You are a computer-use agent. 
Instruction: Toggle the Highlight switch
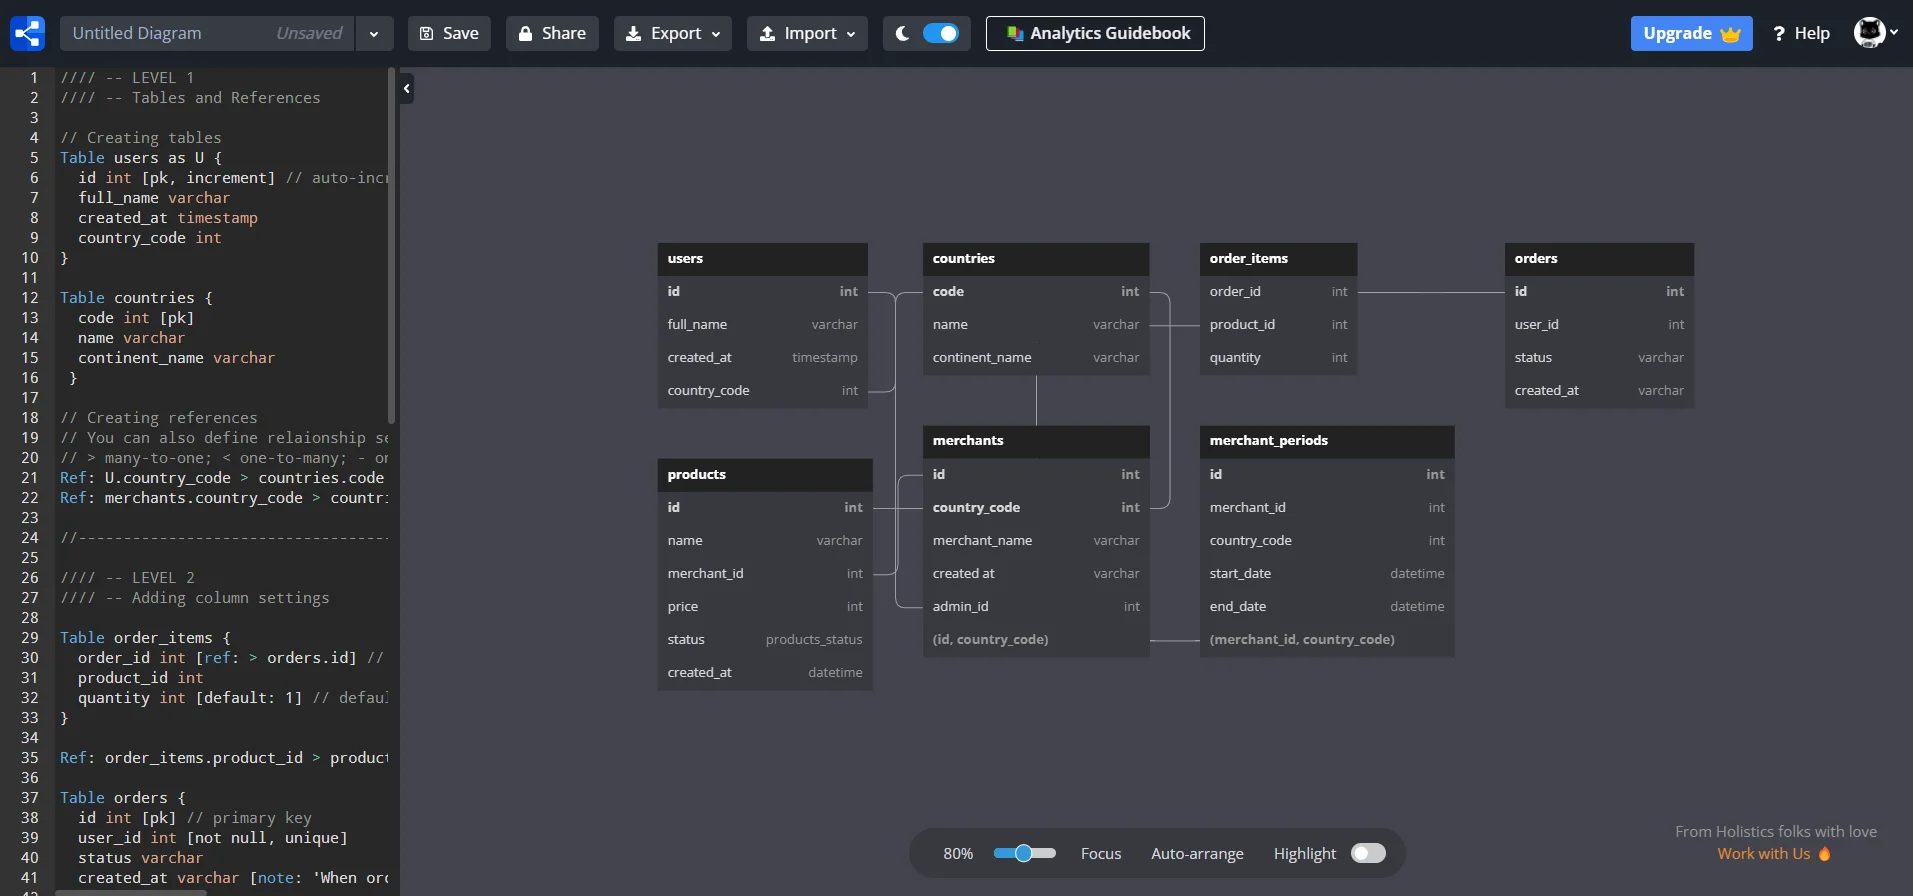1368,853
